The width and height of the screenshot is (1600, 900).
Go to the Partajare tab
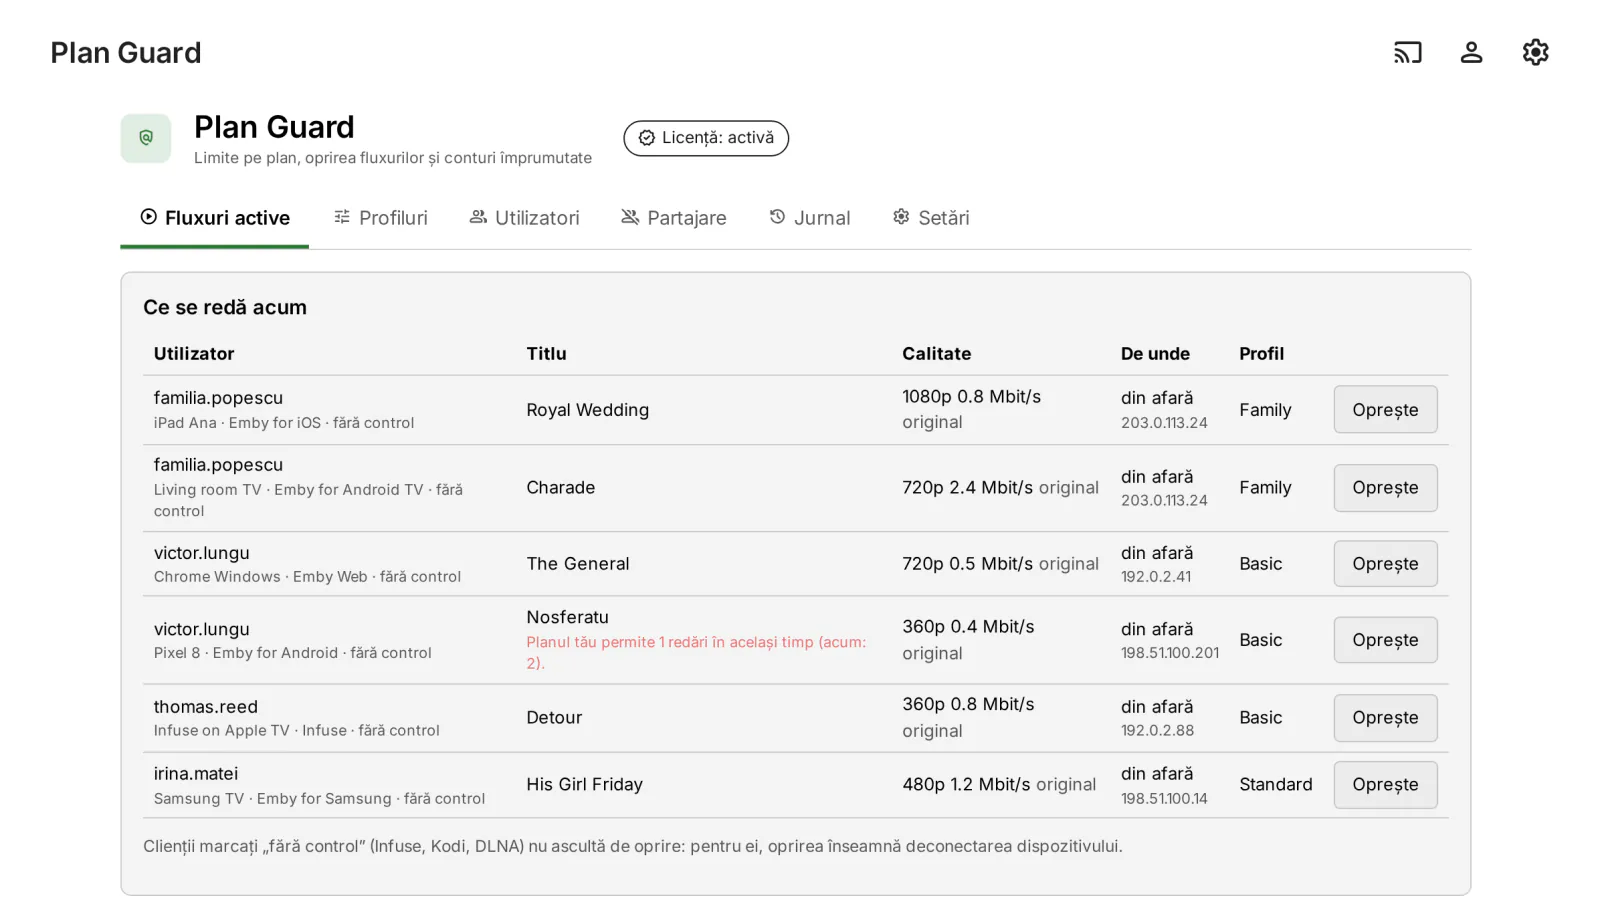coord(674,218)
